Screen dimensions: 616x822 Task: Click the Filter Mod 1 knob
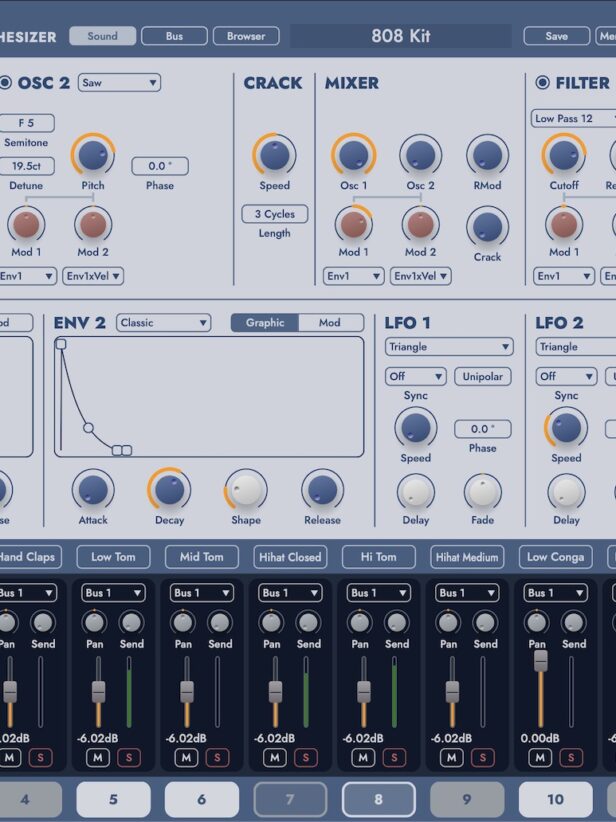coord(564,224)
